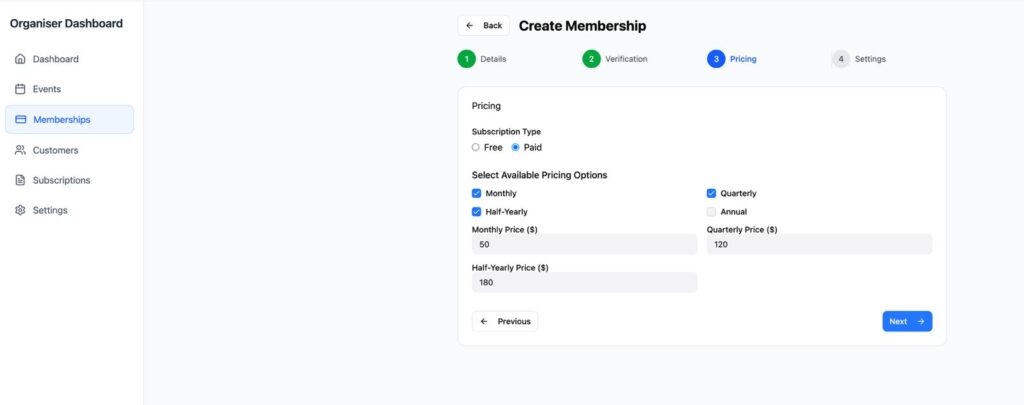
Task: Select the Paid subscription type
Action: [x=516, y=147]
